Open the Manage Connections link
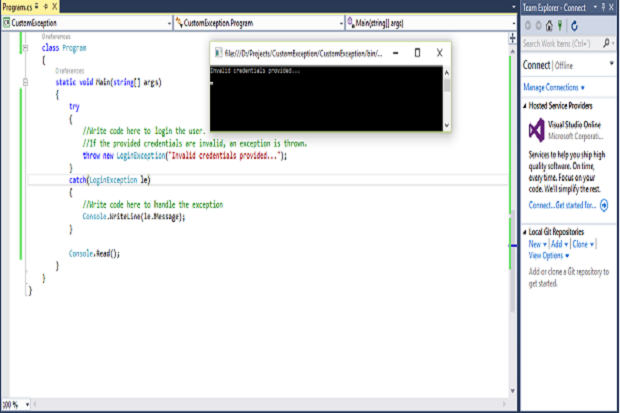Viewport: 620px width, 413px height. (554, 87)
